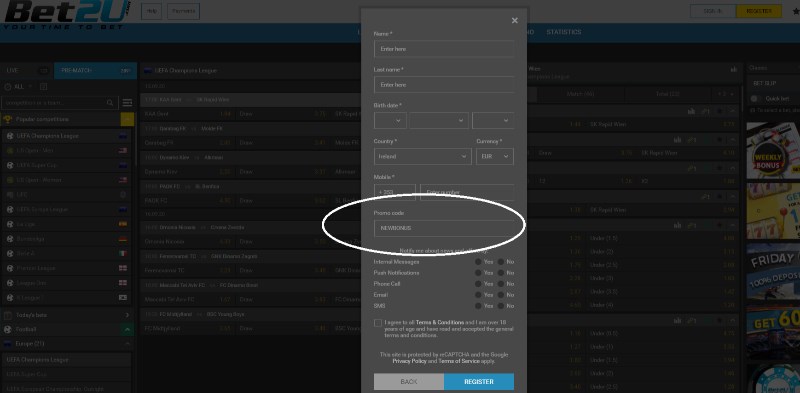Open the STATISTICS menu item
Viewport: 800px width, 393px height.
564,32
